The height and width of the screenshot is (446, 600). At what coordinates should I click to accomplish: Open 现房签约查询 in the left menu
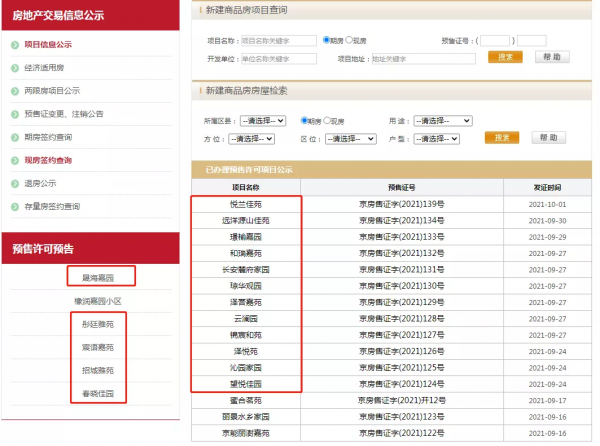click(x=48, y=160)
